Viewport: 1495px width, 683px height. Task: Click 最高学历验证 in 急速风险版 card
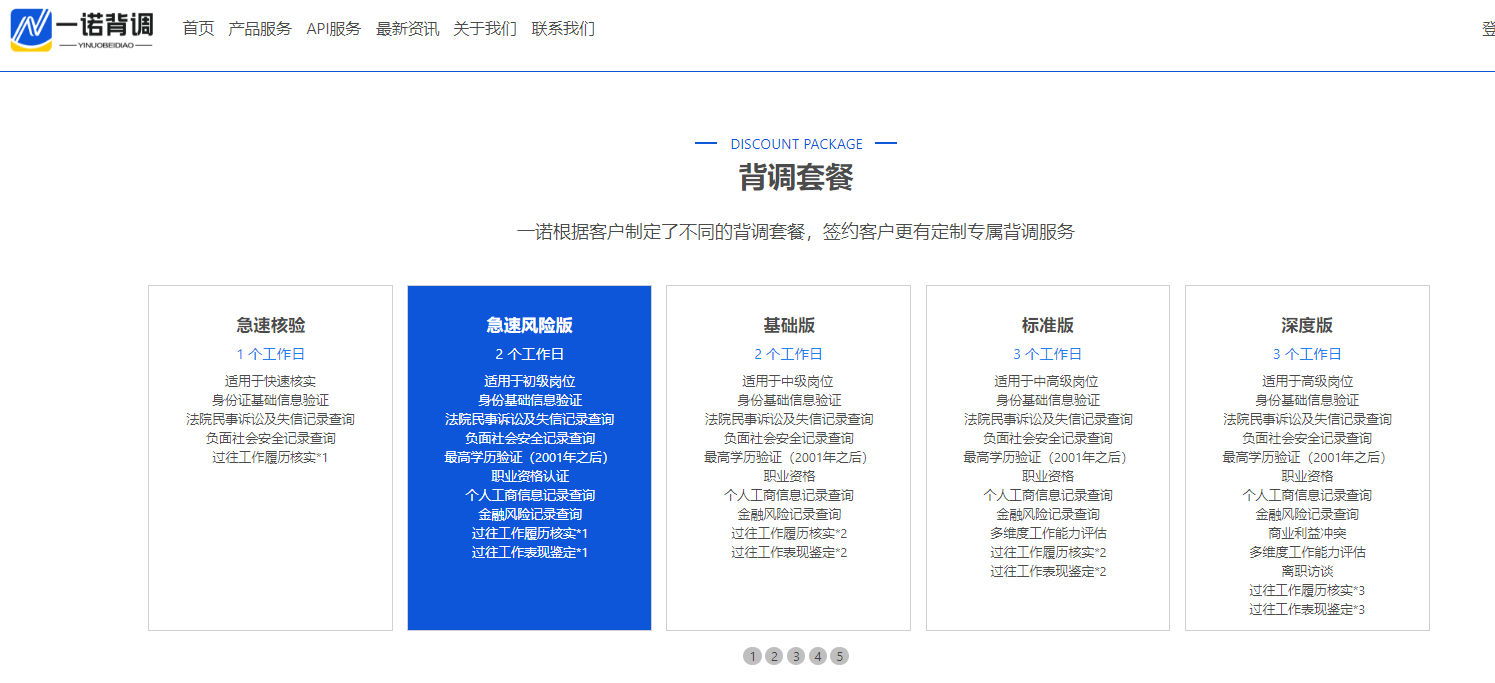click(x=526, y=457)
